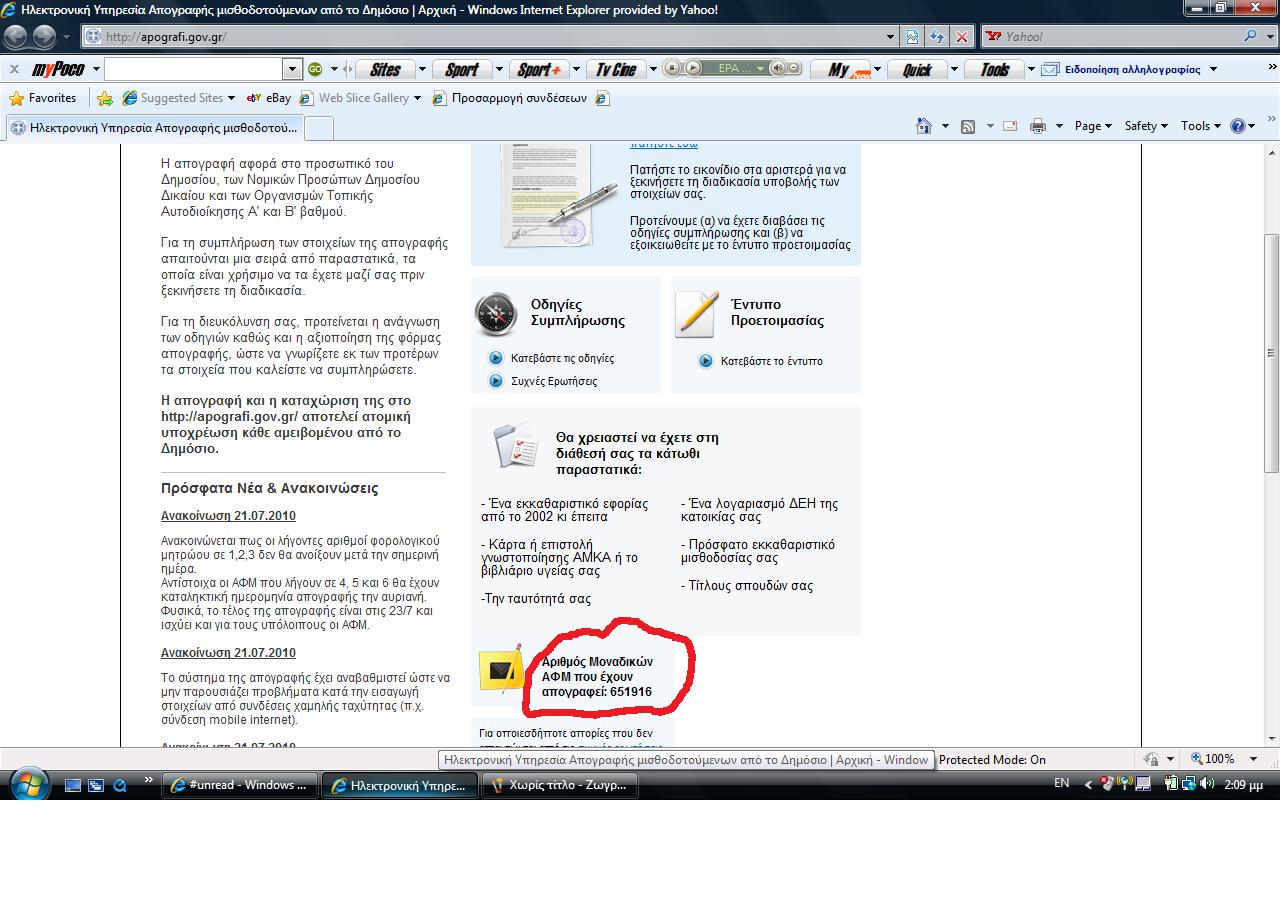Switch to the #unread Windows taskbar window
Viewport: 1280px width, 912px height.
tap(240, 785)
